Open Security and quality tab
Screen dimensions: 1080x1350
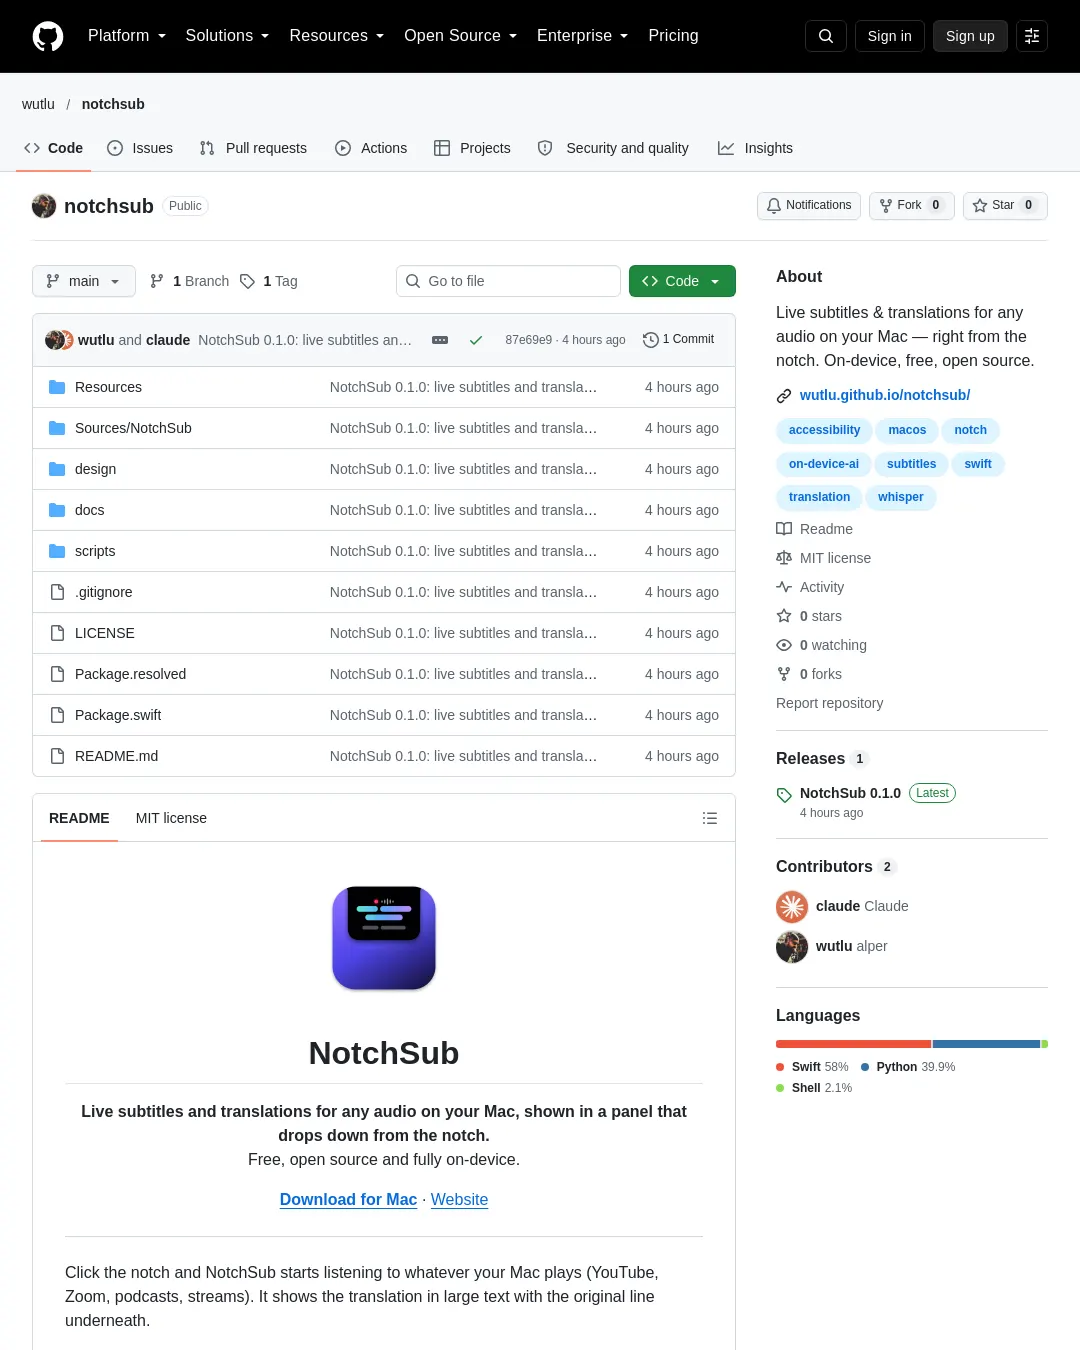[613, 148]
